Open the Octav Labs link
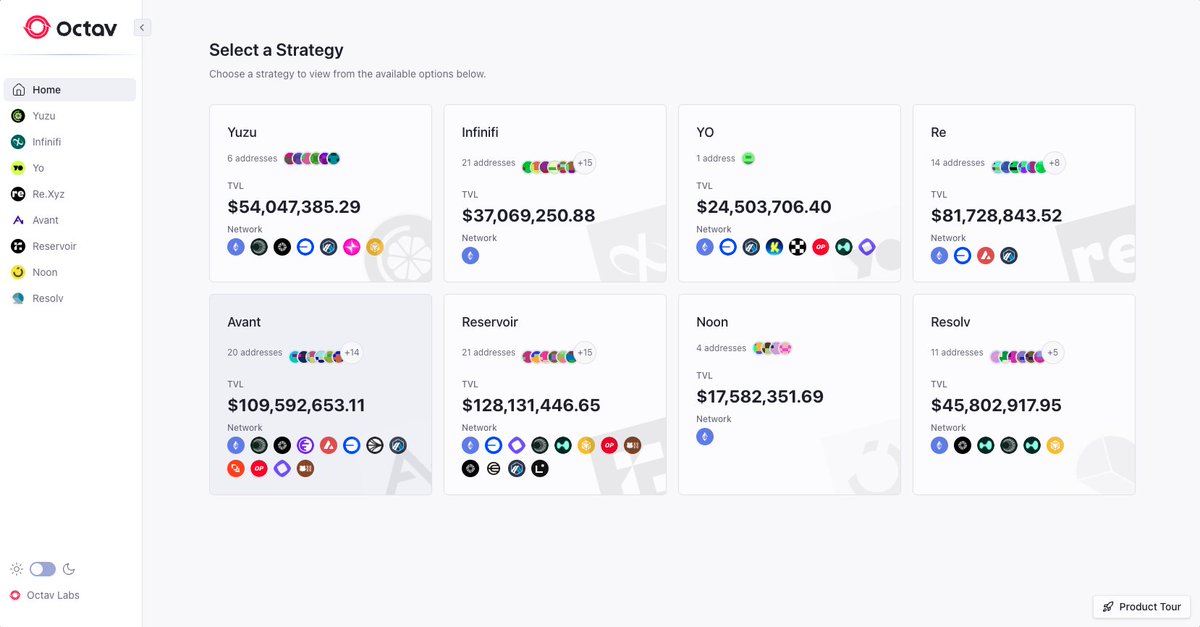Image resolution: width=1200 pixels, height=627 pixels. [x=45, y=595]
